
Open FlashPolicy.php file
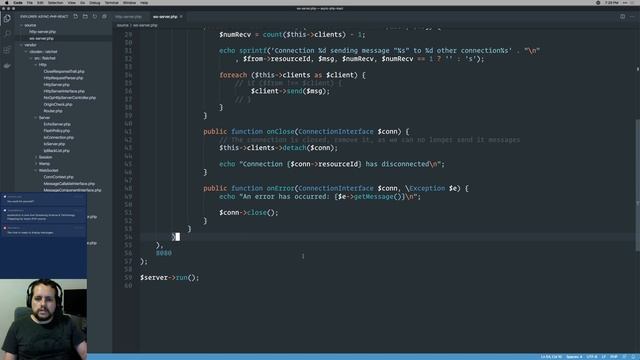pos(57,131)
